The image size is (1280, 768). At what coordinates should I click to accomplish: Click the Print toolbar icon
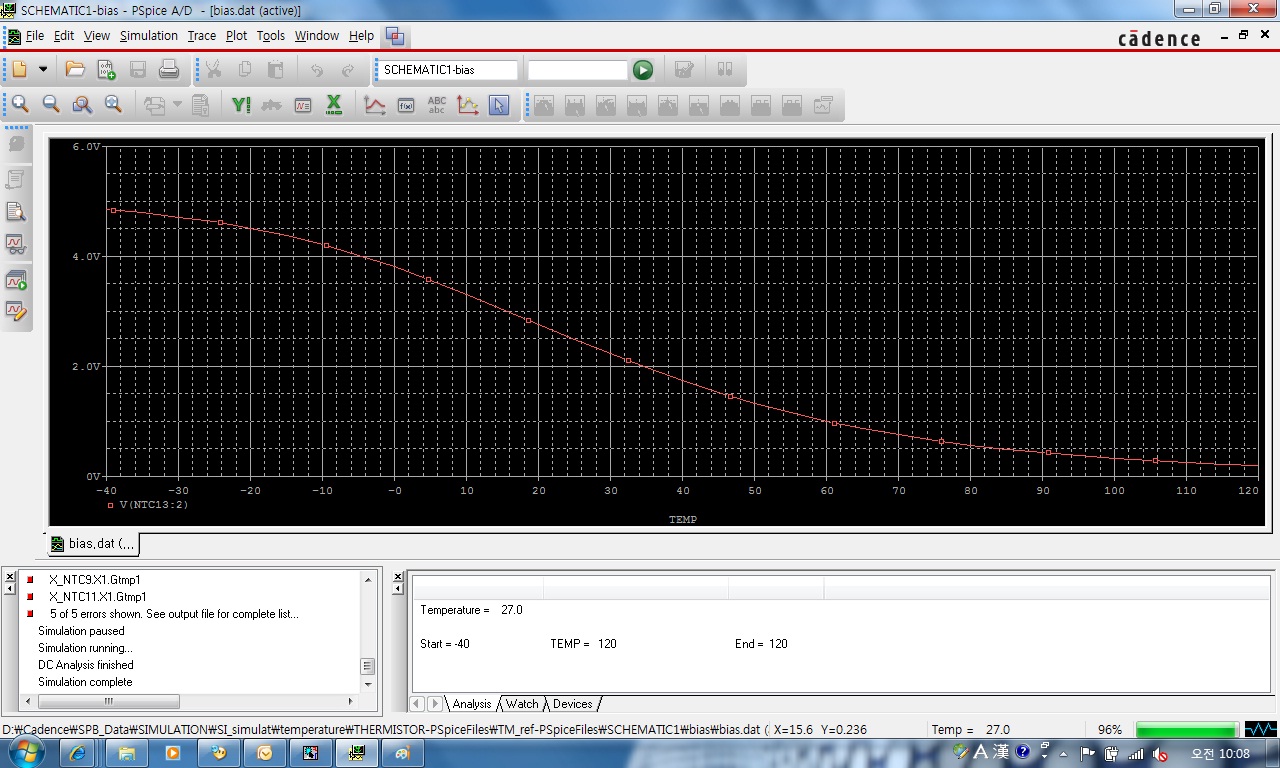pyautogui.click(x=169, y=70)
